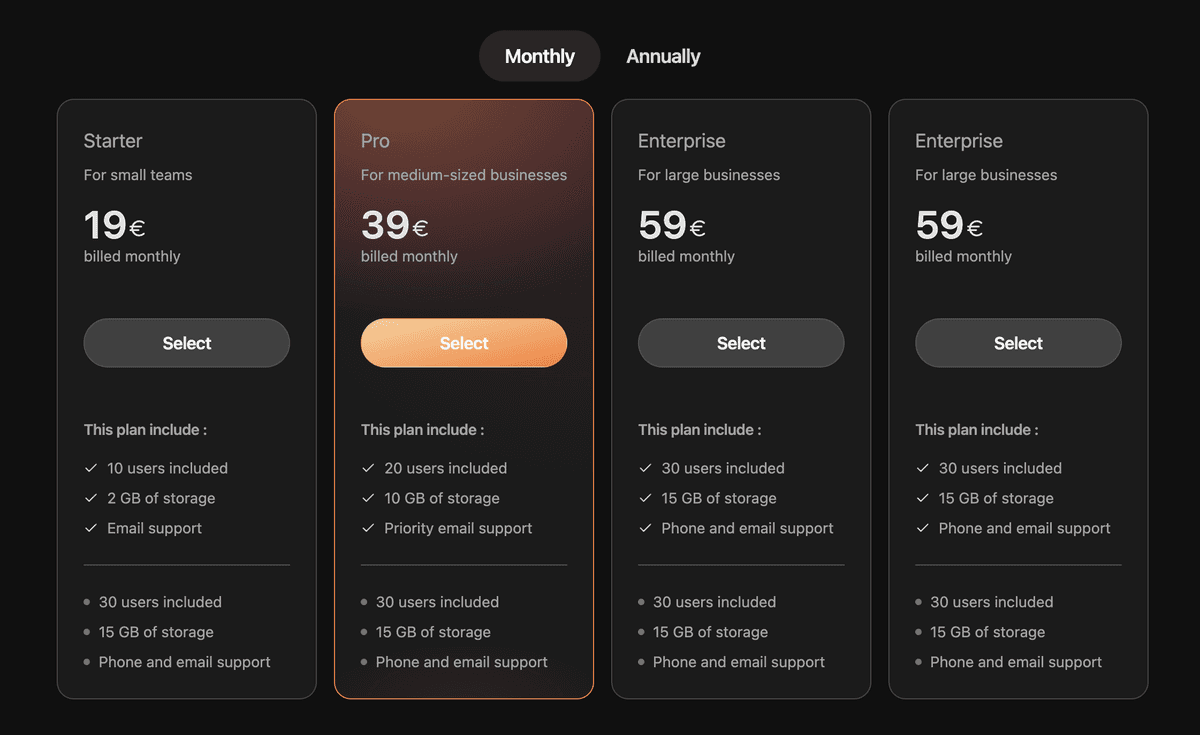The width and height of the screenshot is (1200, 735).
Task: Click checkmark beside "Priority email support"
Action: 368,528
